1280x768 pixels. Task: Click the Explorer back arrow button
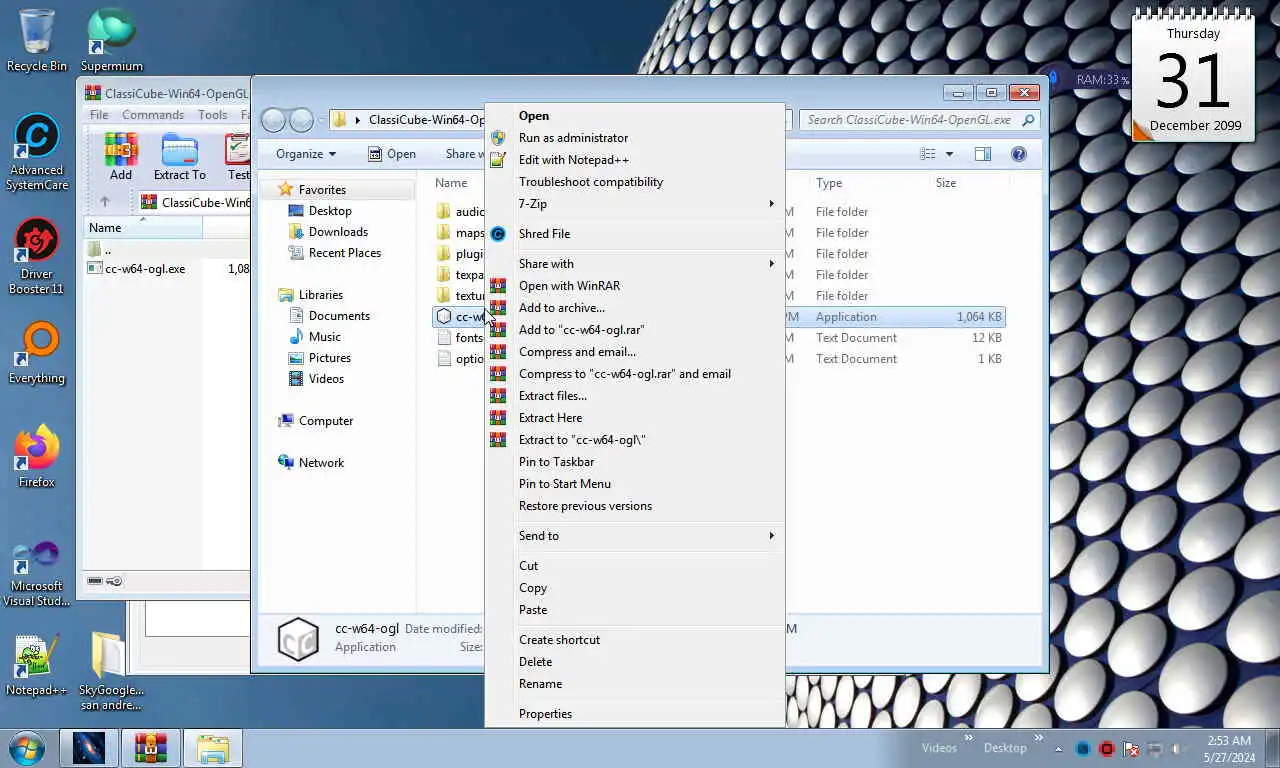click(x=273, y=120)
